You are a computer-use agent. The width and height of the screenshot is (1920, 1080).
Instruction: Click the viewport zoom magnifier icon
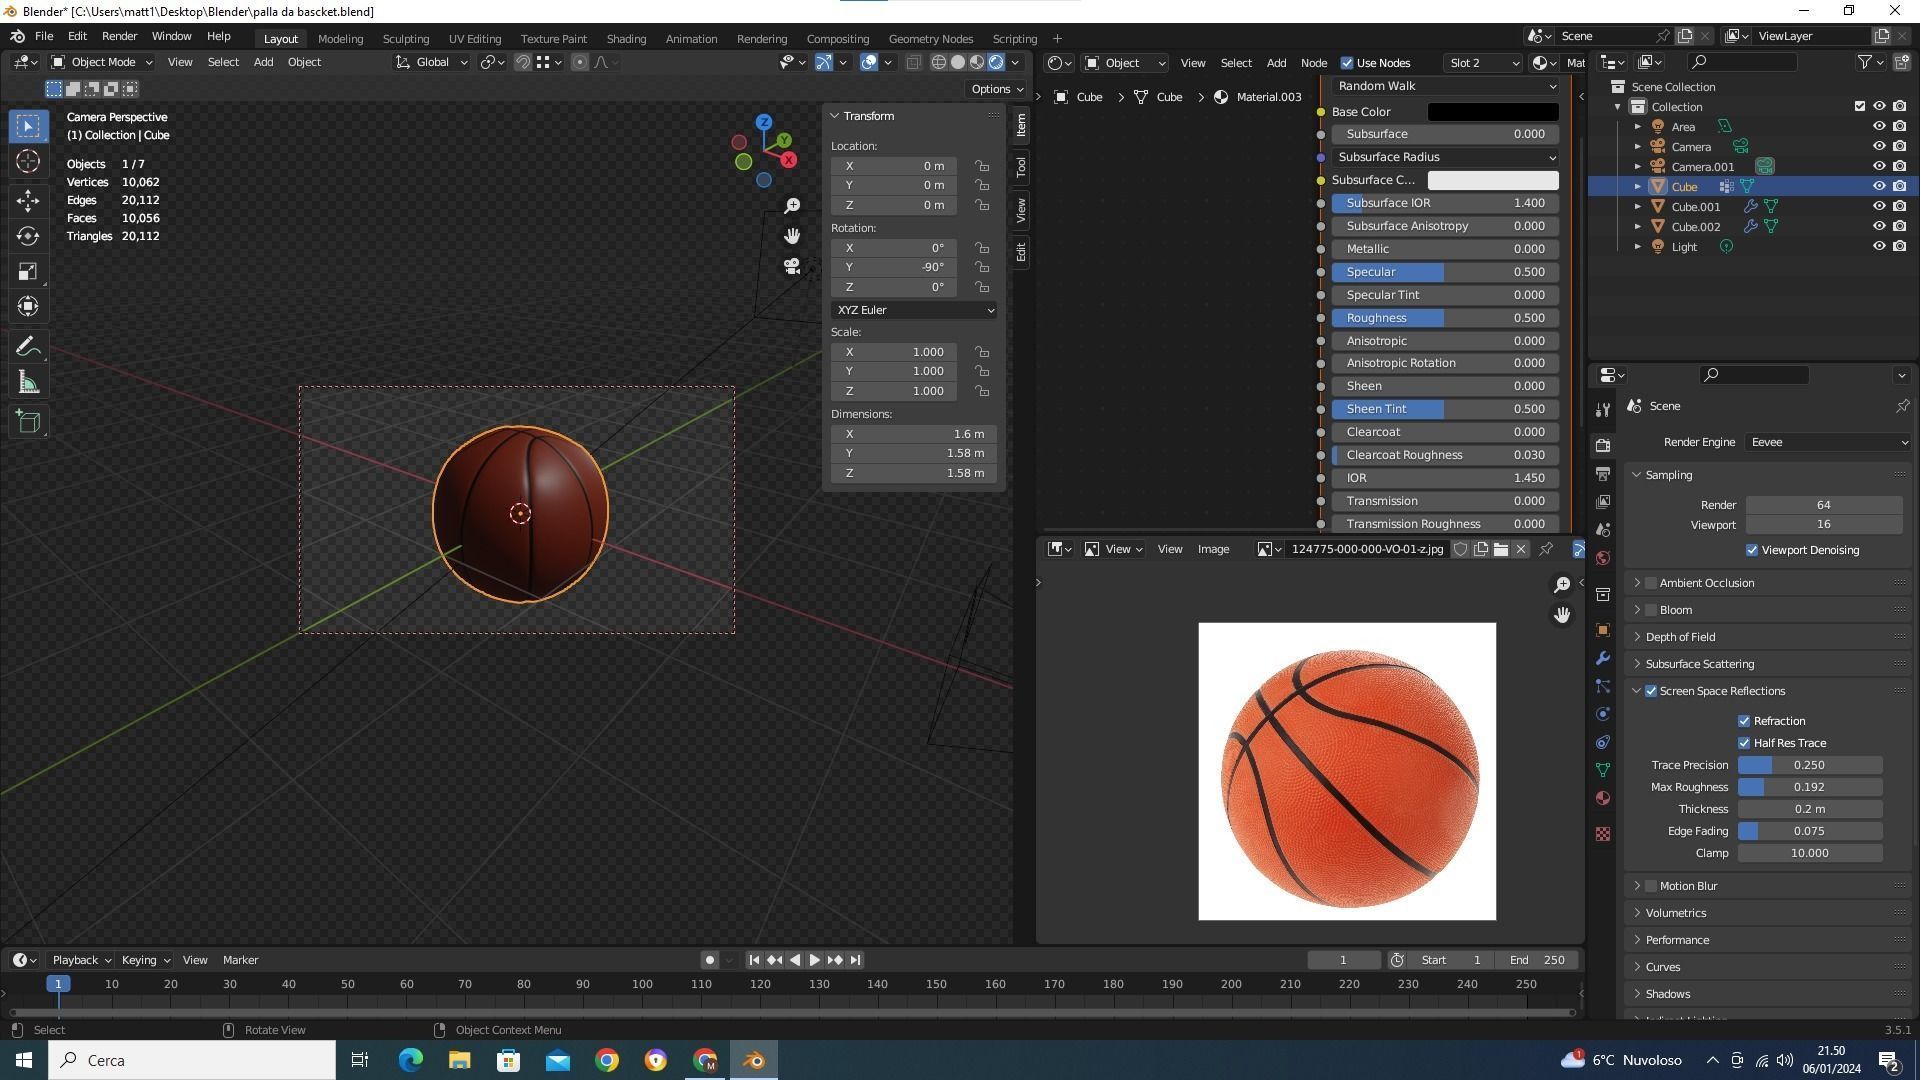(792, 206)
